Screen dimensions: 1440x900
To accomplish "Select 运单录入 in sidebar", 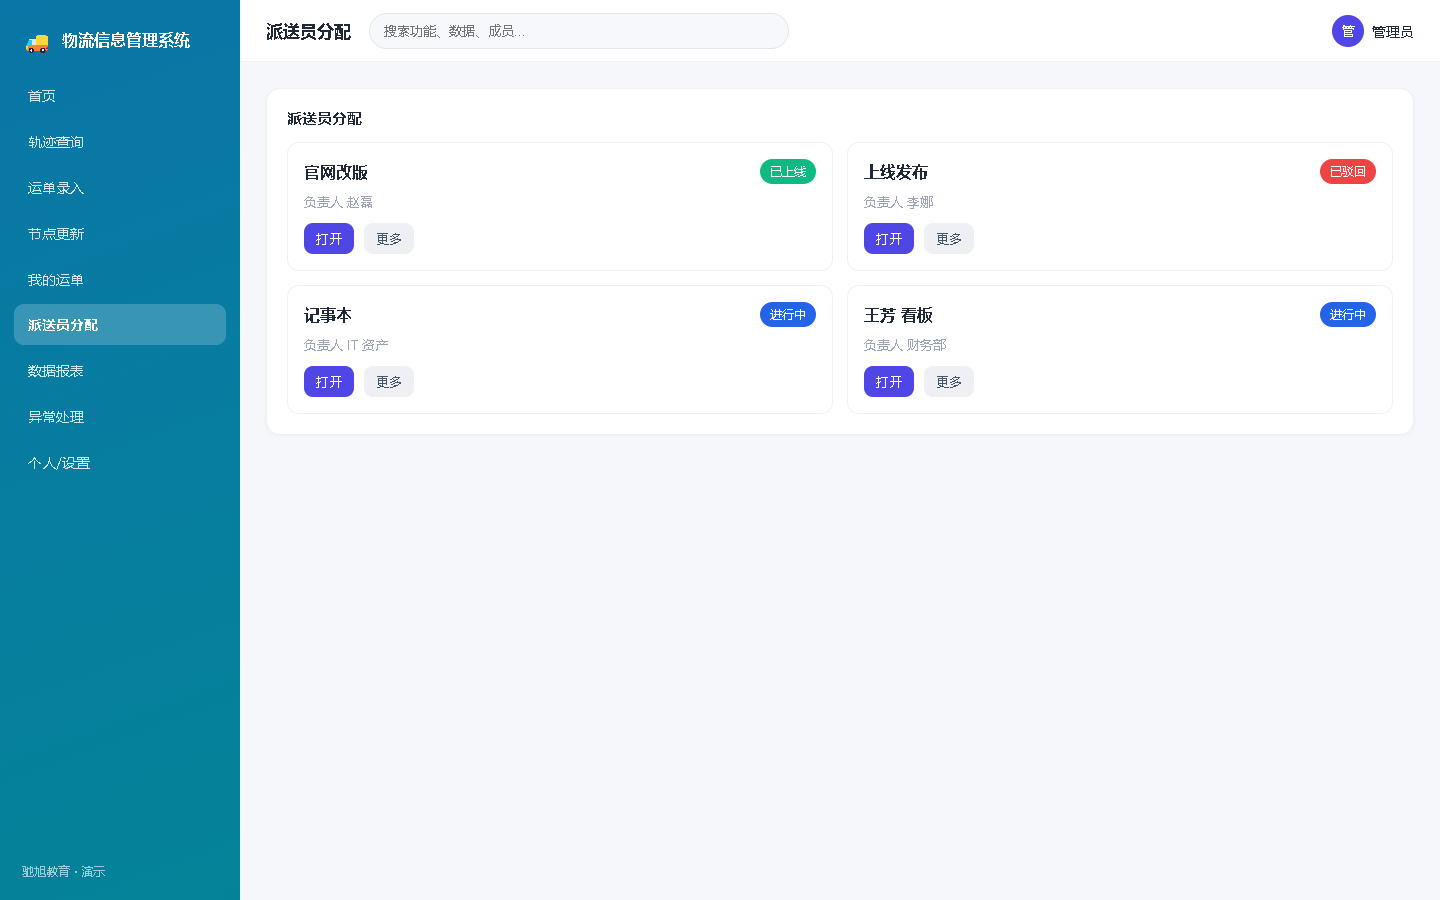I will coord(120,188).
